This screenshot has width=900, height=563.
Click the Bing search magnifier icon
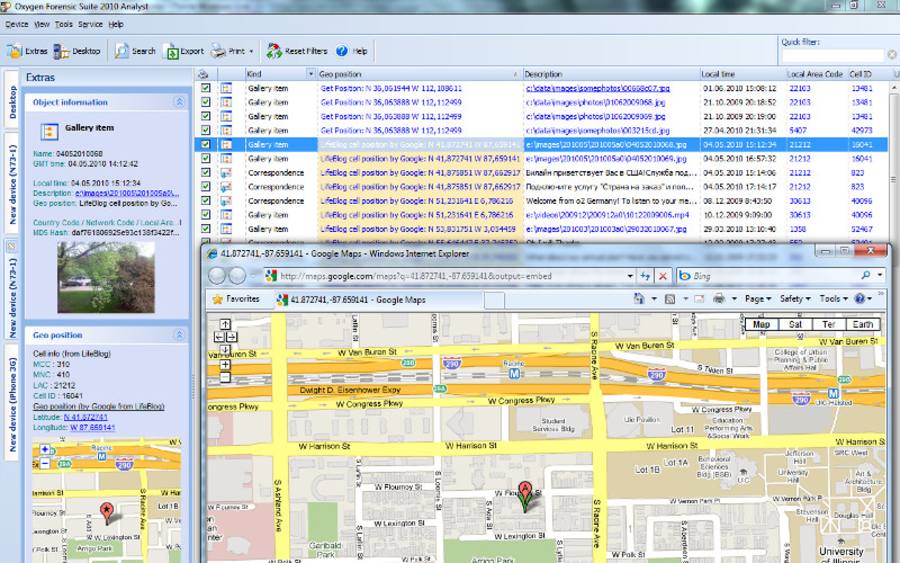(866, 275)
